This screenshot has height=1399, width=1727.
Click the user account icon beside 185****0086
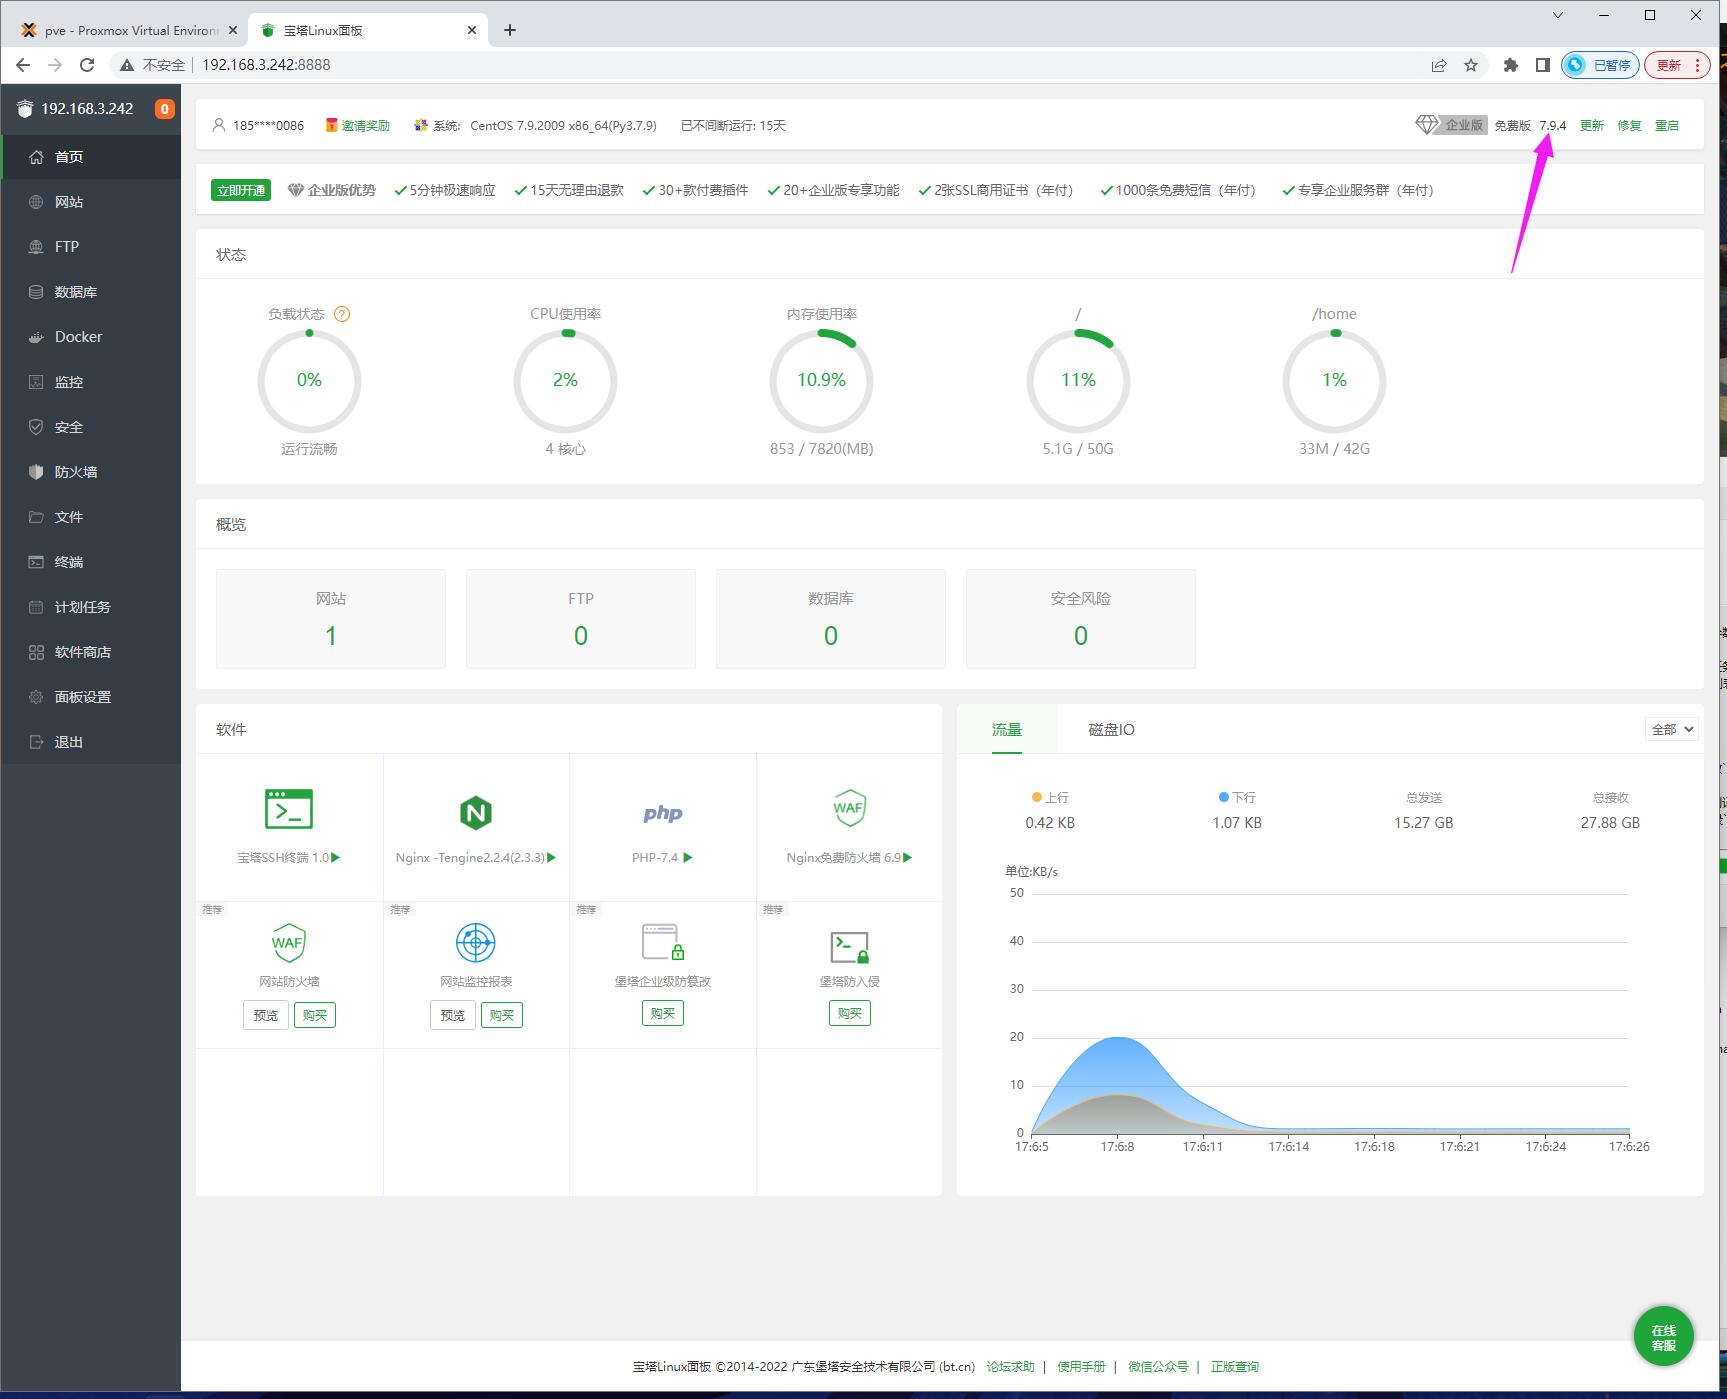tap(219, 125)
